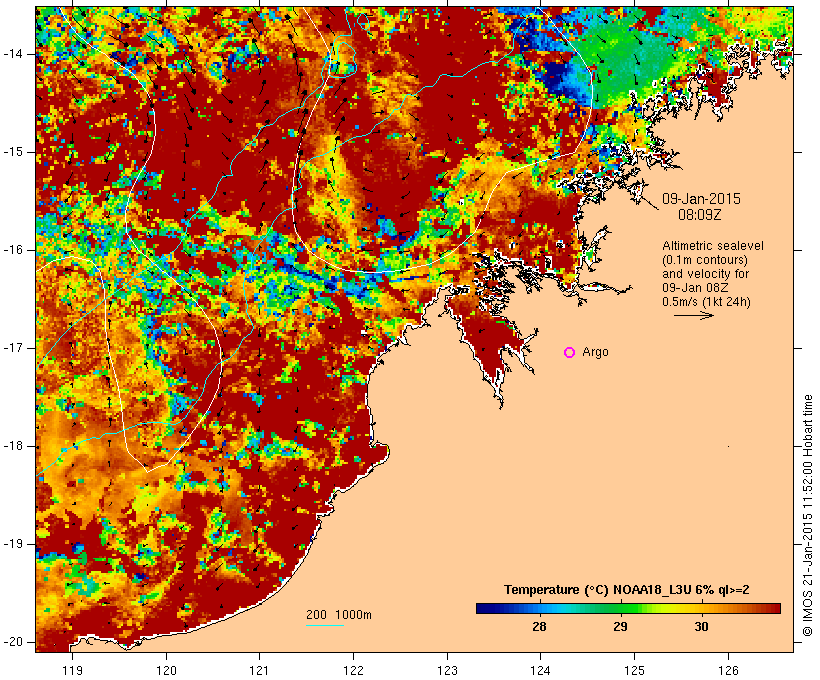Screen dimensions: 820x680
Task: Click the 'Argo' label text
Action: (x=595, y=352)
